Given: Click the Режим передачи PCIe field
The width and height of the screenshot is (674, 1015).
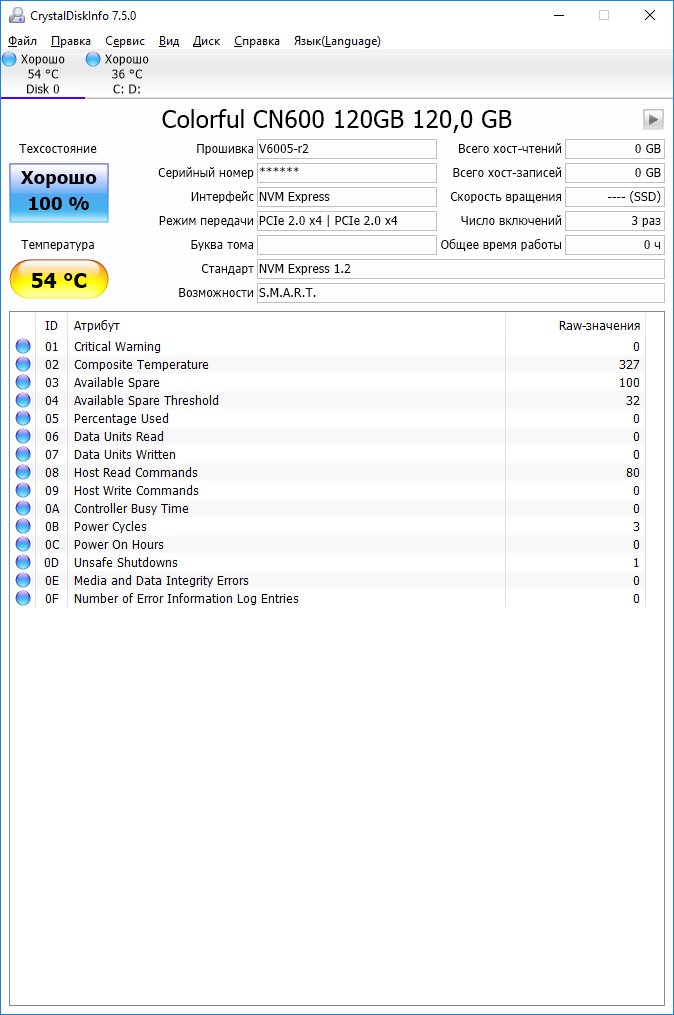Looking at the screenshot, I should pyautogui.click(x=346, y=221).
